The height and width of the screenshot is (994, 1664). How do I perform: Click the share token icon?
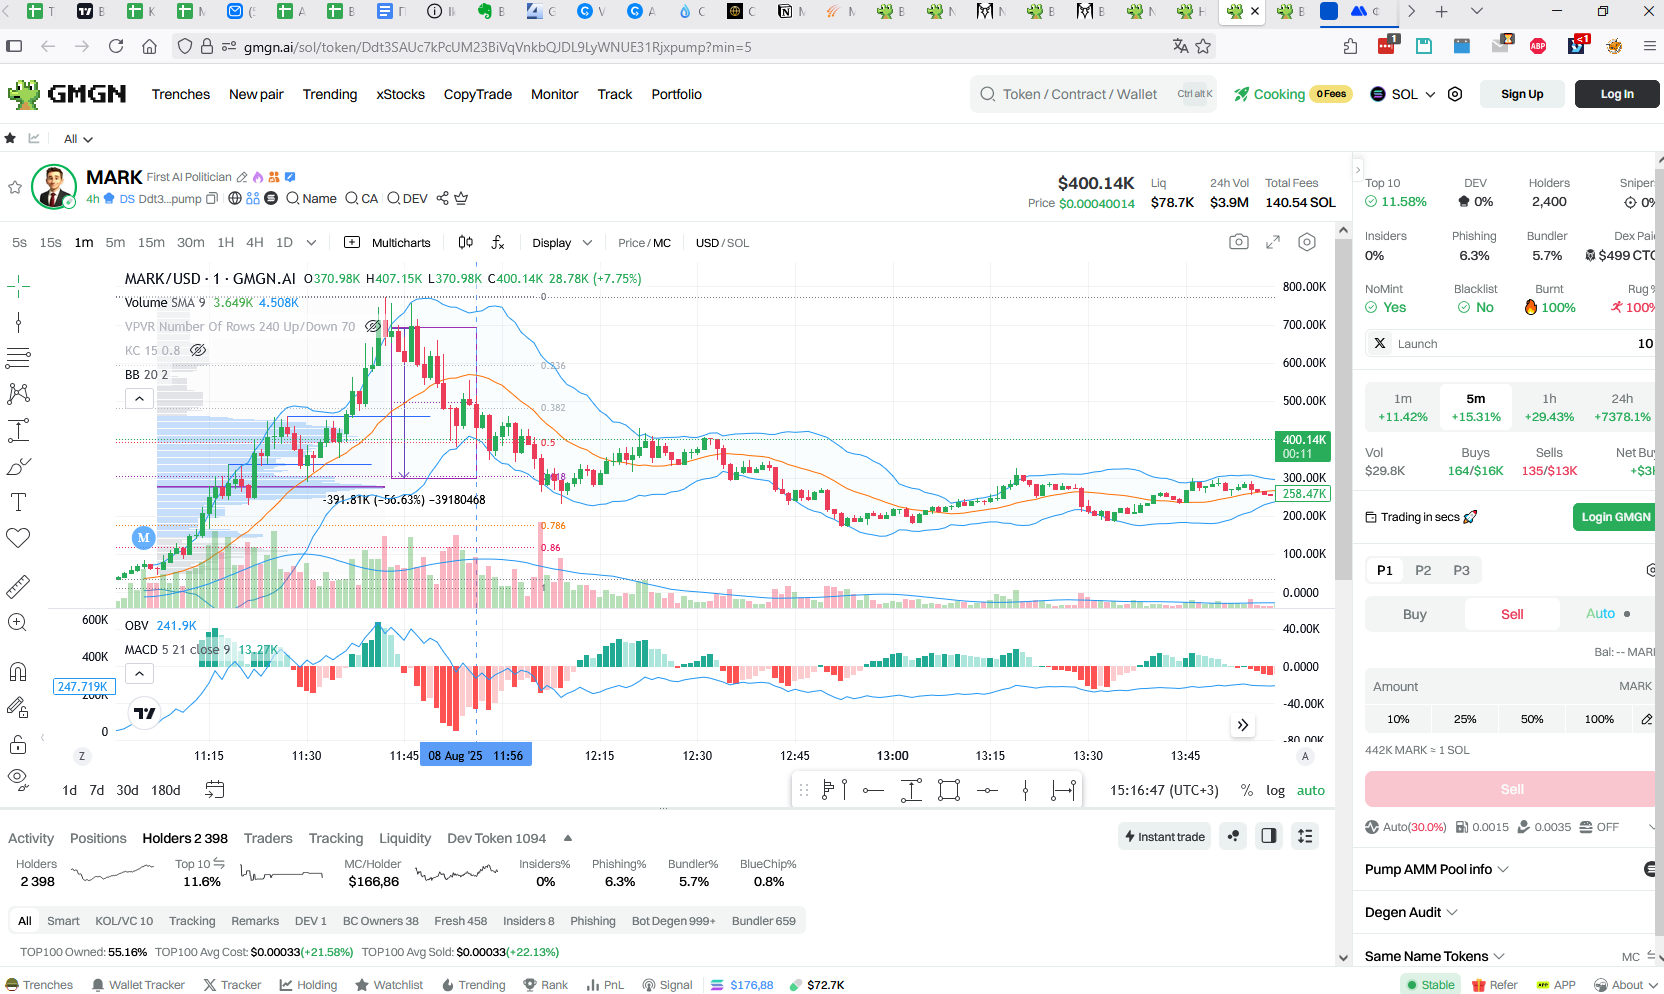point(442,198)
